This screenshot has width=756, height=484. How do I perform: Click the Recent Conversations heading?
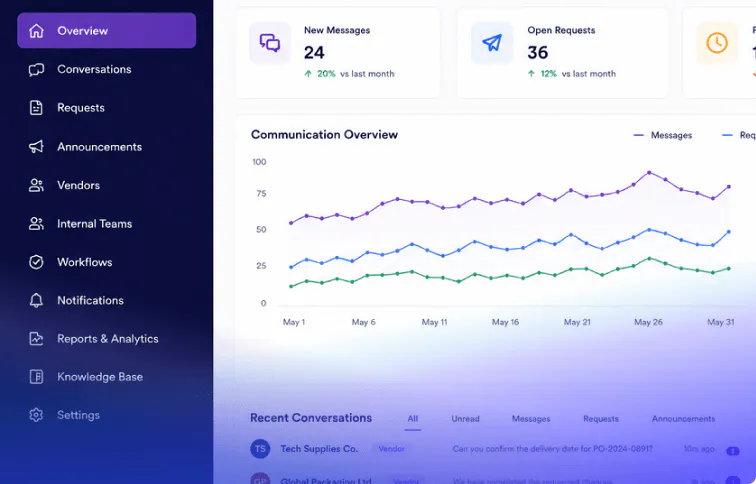click(311, 418)
